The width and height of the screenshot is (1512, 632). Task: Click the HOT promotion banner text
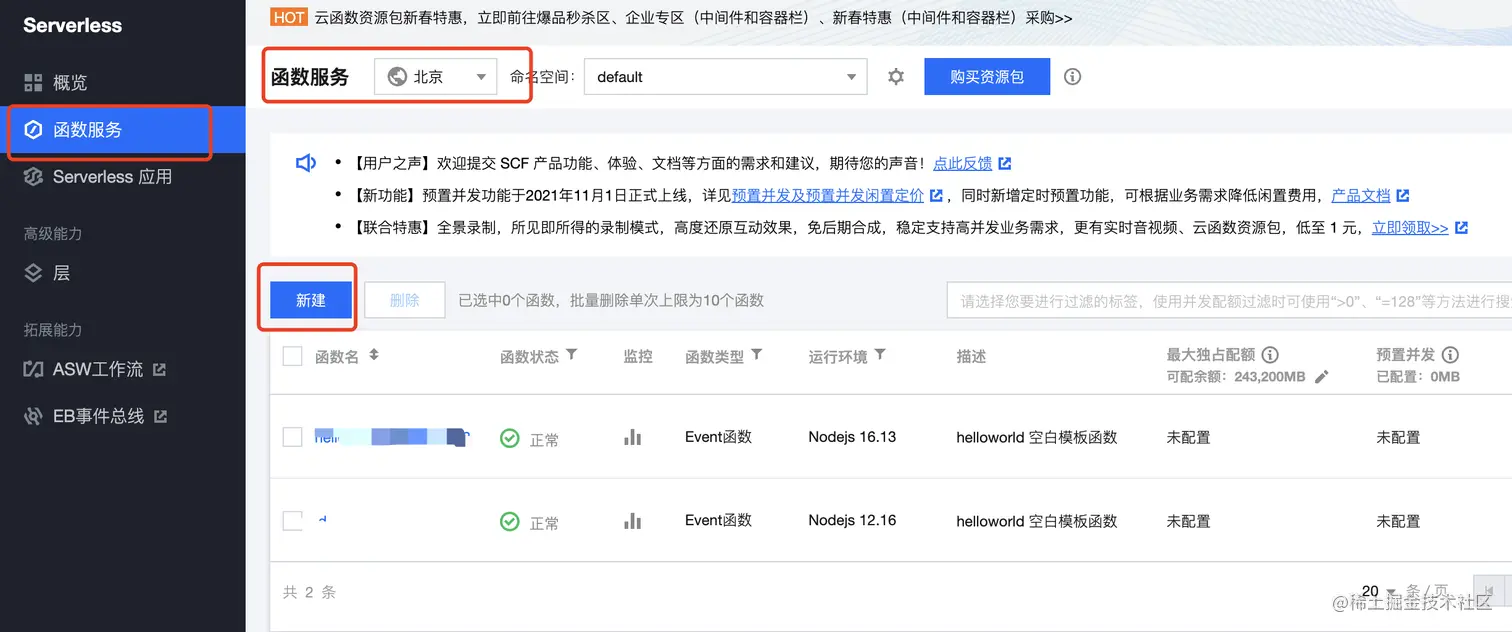pyautogui.click(x=693, y=17)
